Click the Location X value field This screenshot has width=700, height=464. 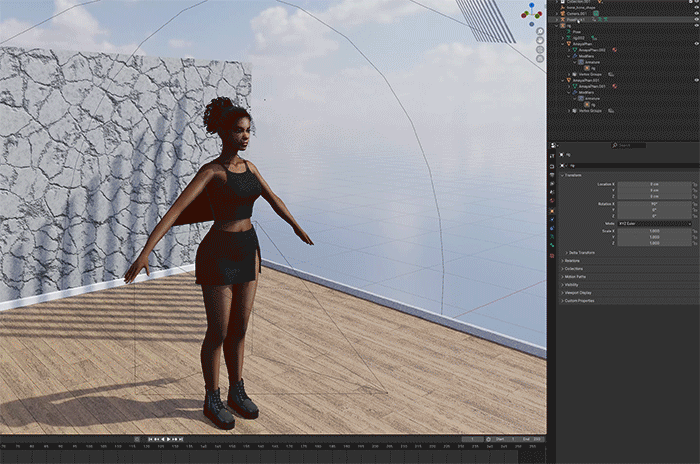tap(654, 184)
